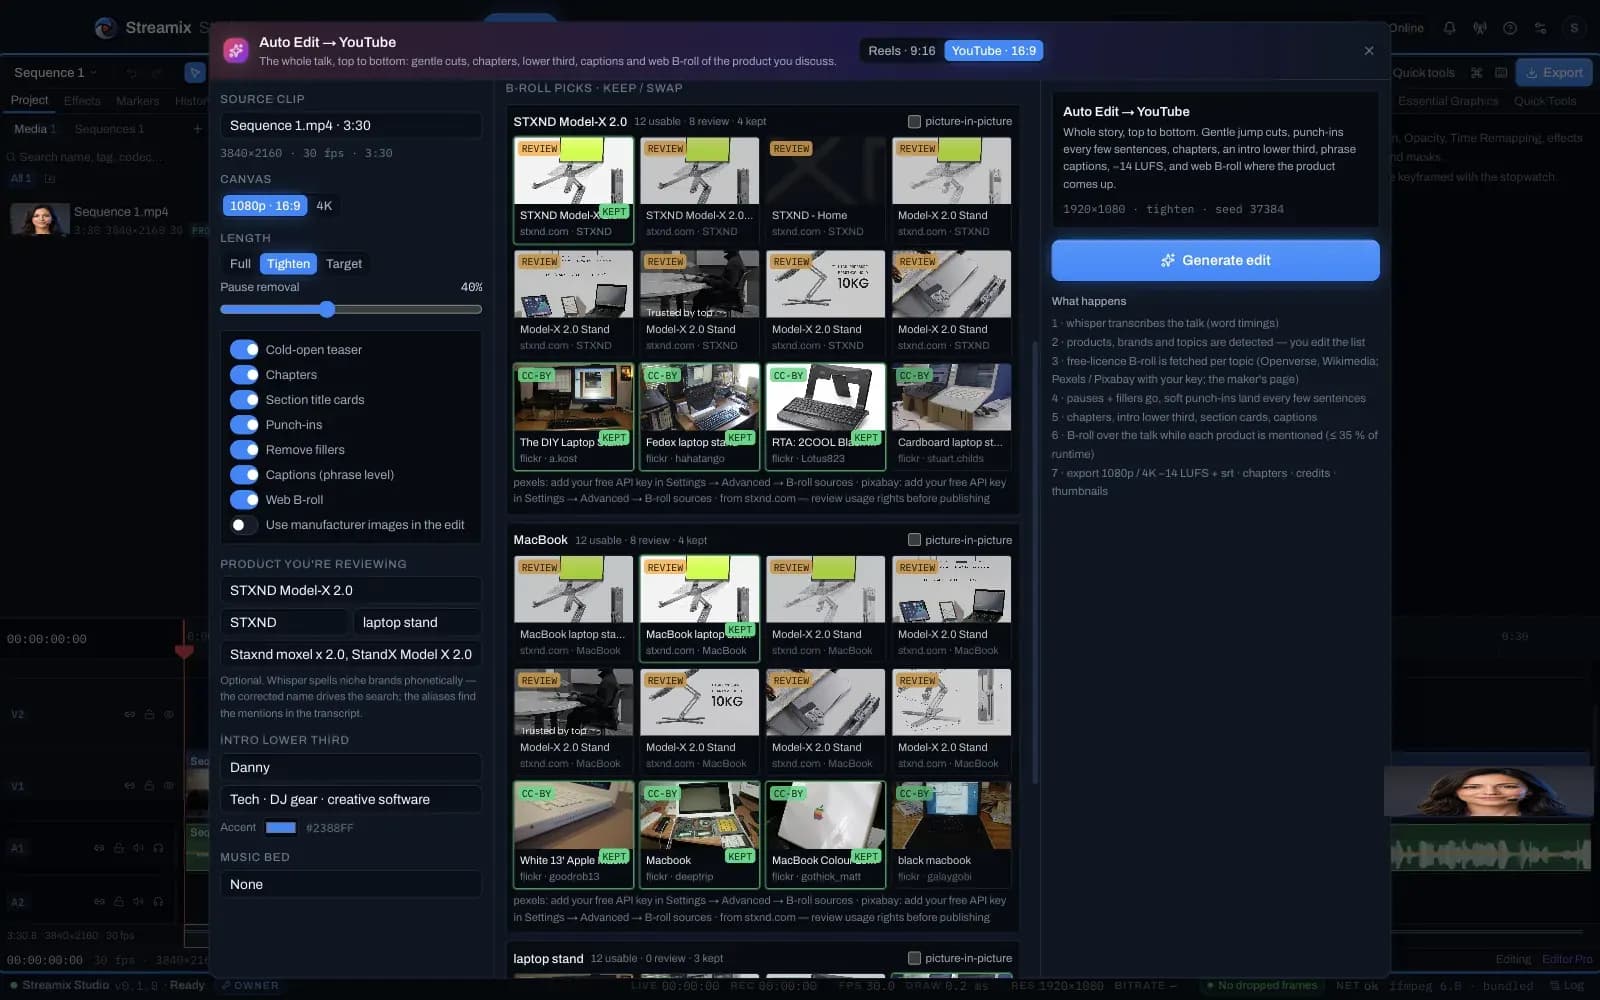Click the pink Auto Edit sparkle icon
The width and height of the screenshot is (1600, 1000).
click(x=236, y=51)
